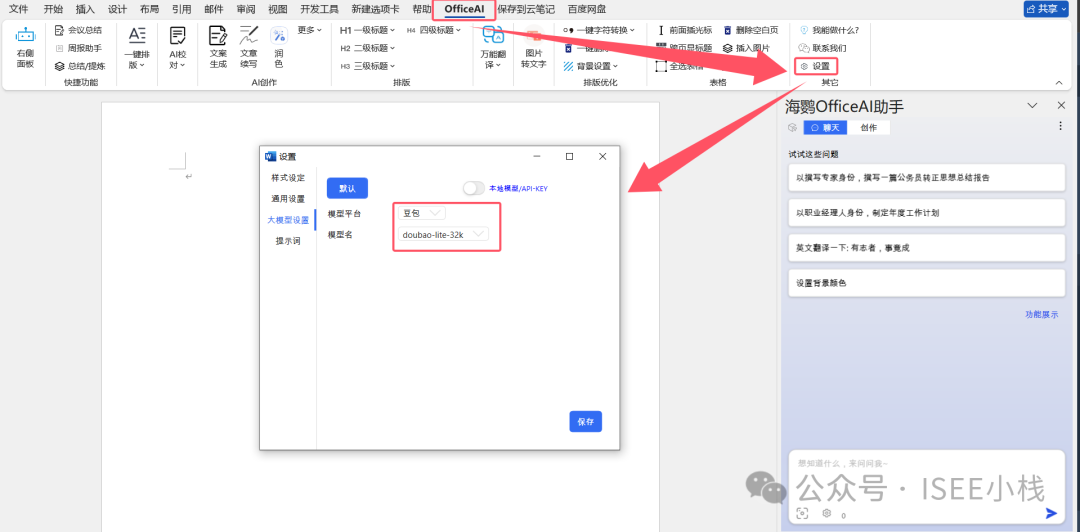
Task: Open the assistant panel three-dot menu
Action: pyautogui.click(x=1060, y=127)
